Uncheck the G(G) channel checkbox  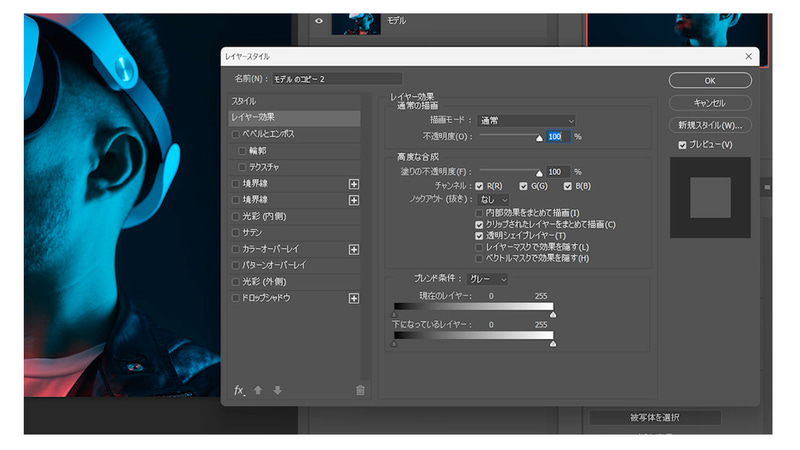point(523,186)
